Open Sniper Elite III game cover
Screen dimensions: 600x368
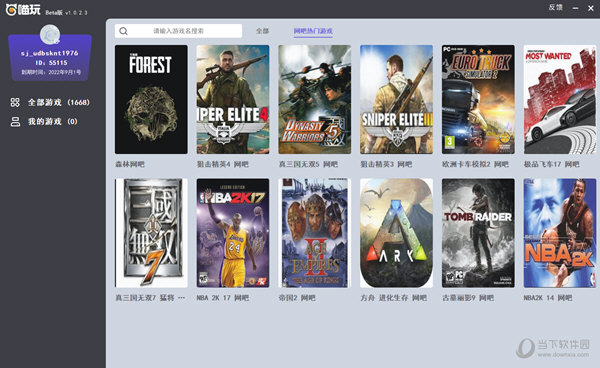396,99
